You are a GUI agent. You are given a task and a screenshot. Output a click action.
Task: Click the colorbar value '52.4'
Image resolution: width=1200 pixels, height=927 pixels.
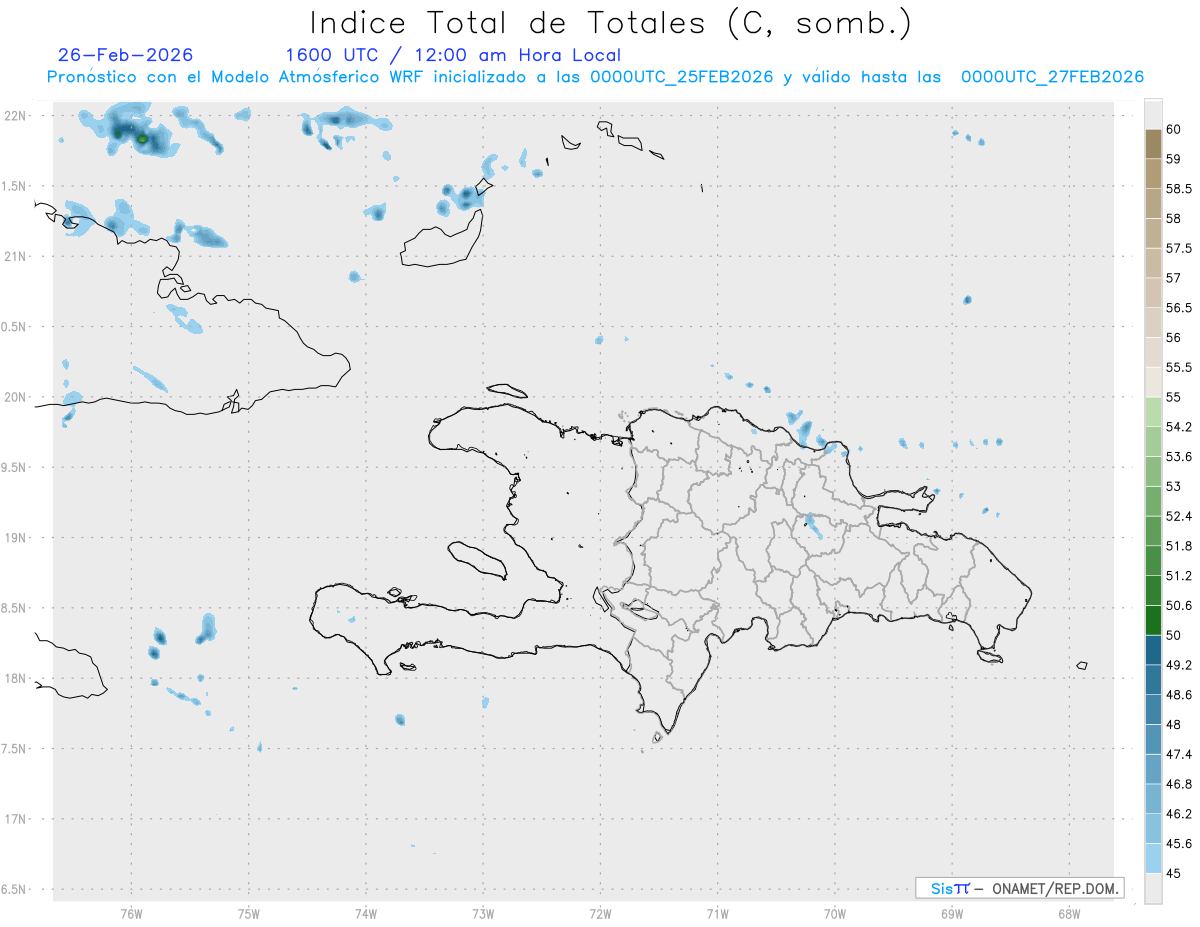[x=1179, y=516]
